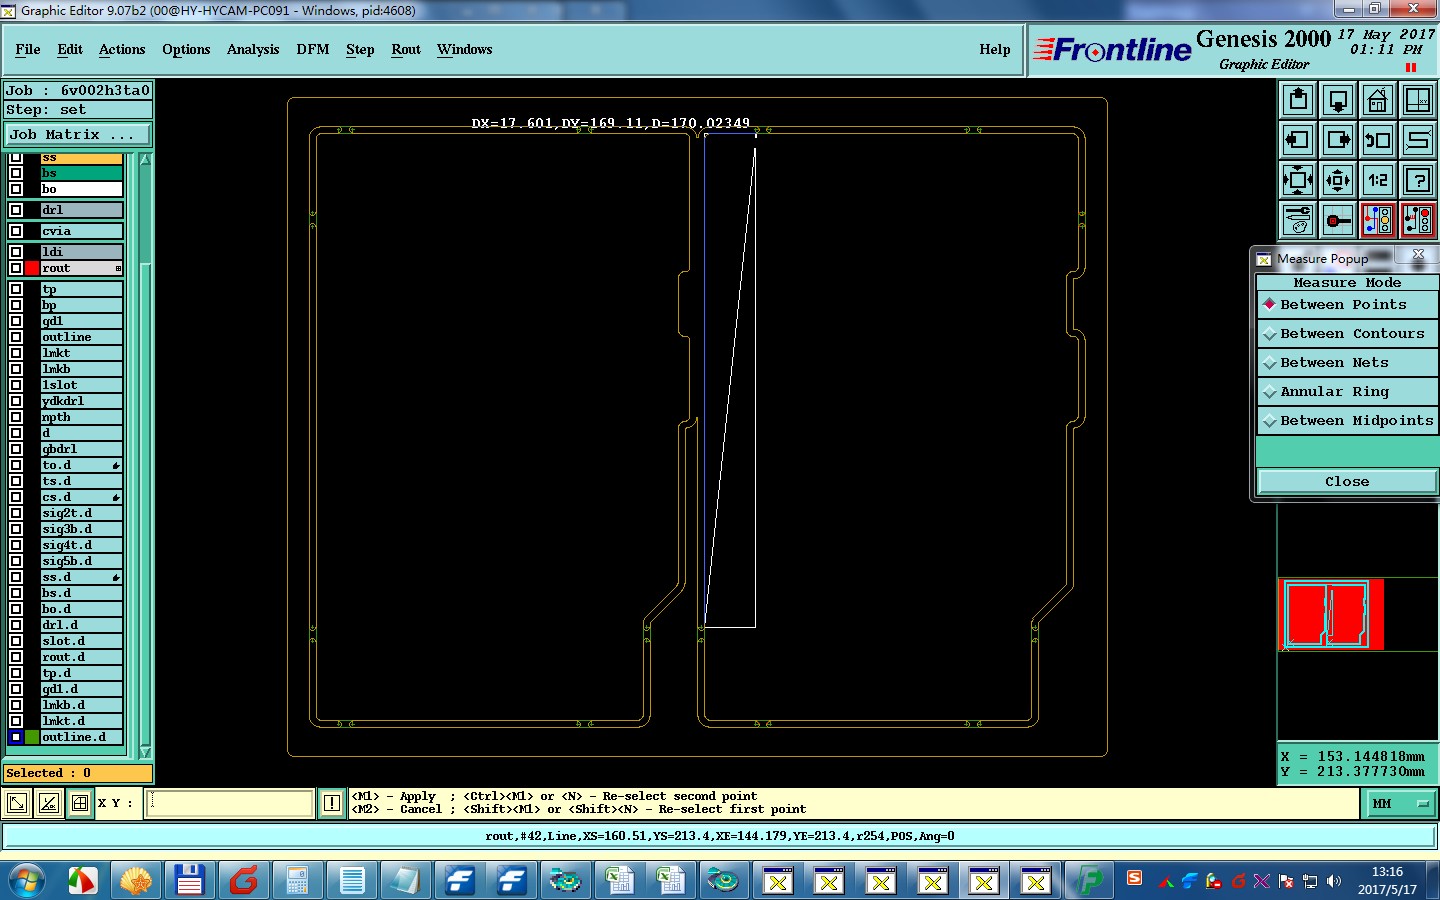Click the layer list scroll down arrow
The height and width of the screenshot is (900, 1440).
[x=145, y=752]
